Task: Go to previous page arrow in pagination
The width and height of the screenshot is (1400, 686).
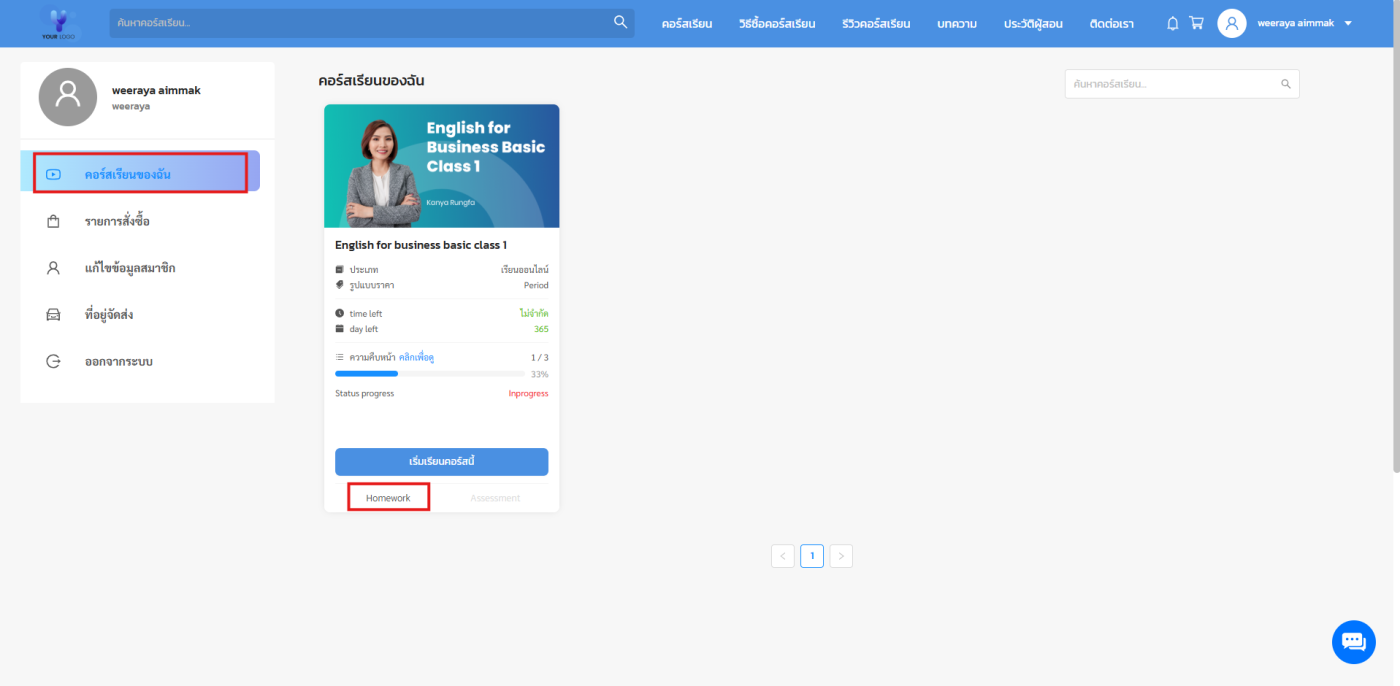Action: click(783, 556)
